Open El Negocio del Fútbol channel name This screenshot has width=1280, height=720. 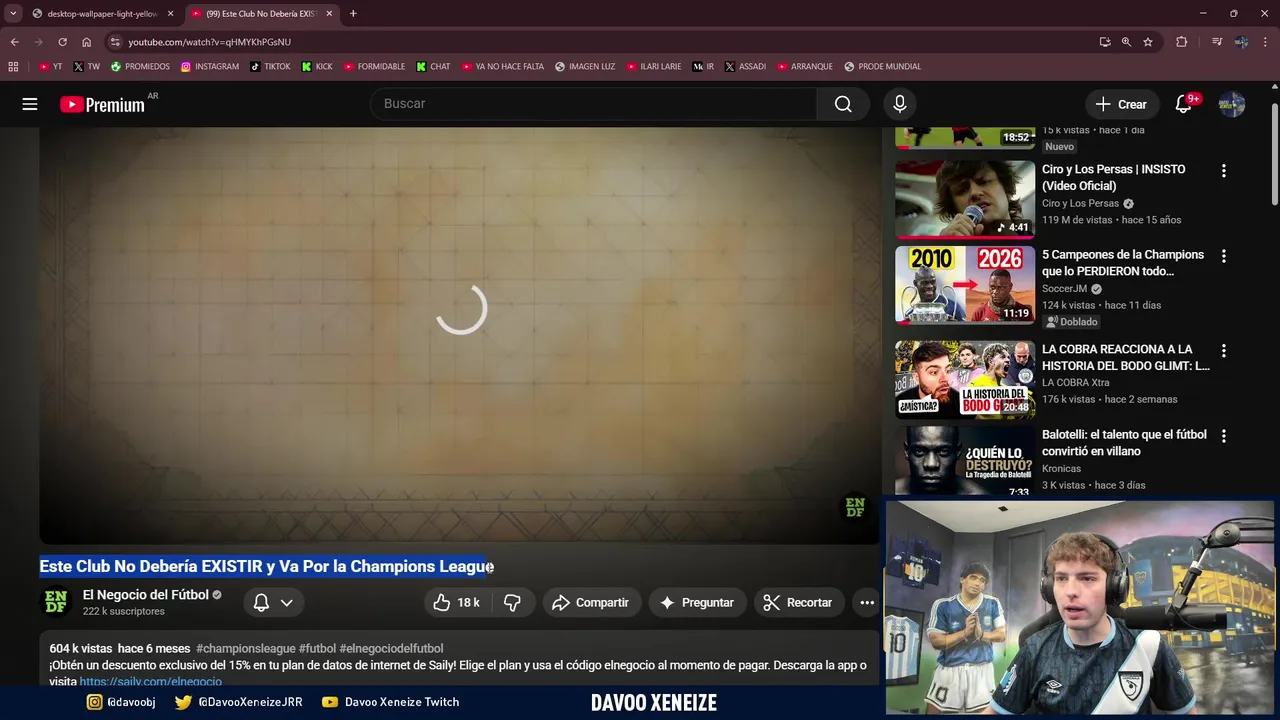point(146,594)
